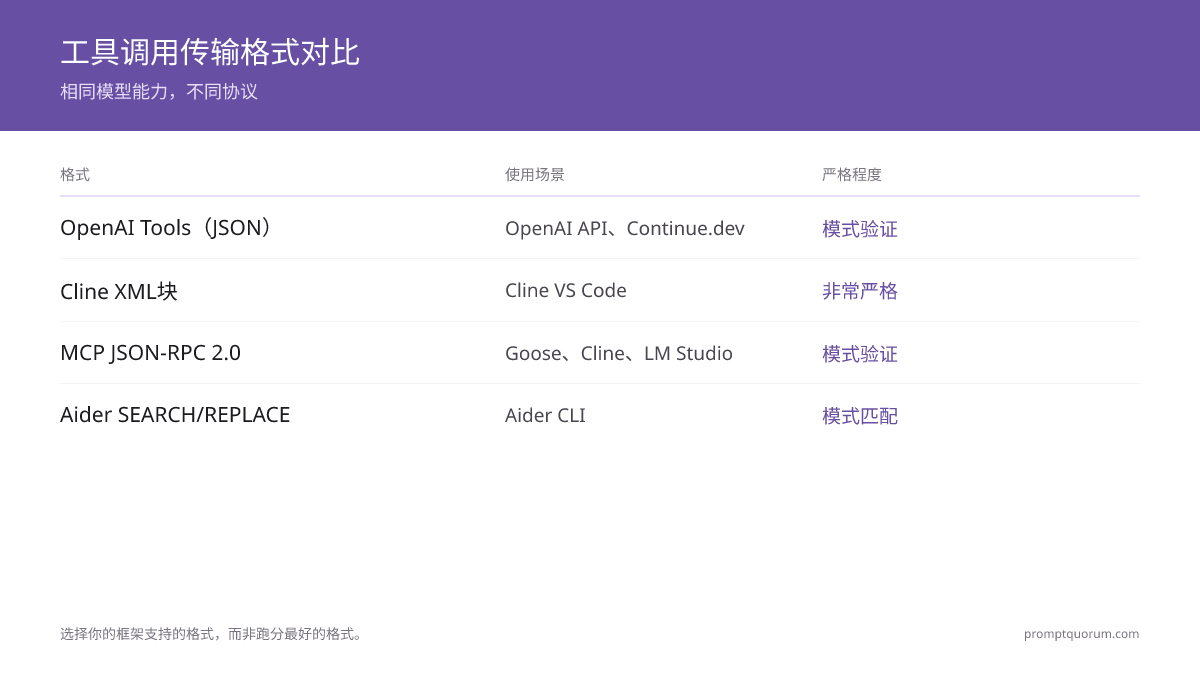
Task: Click the 严格程度 column header
Action: click(852, 174)
